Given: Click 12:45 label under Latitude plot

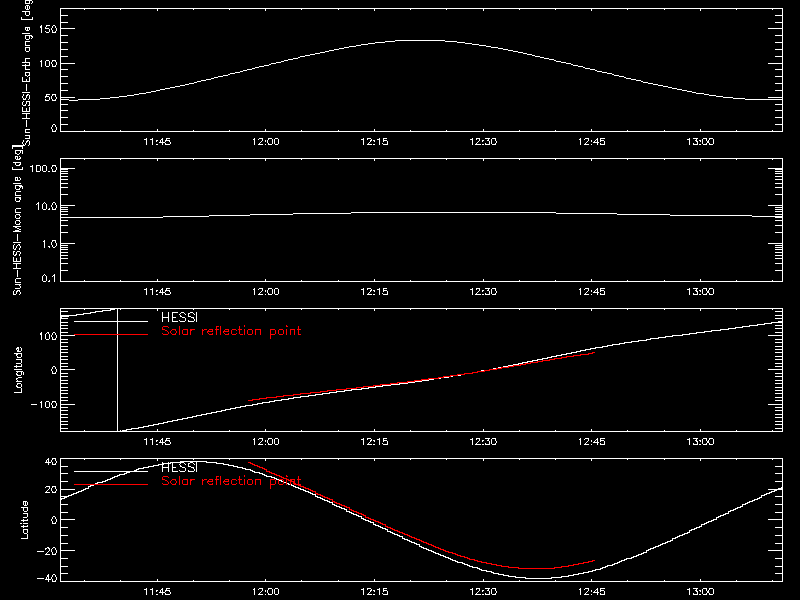Looking at the screenshot, I should 592,592.
